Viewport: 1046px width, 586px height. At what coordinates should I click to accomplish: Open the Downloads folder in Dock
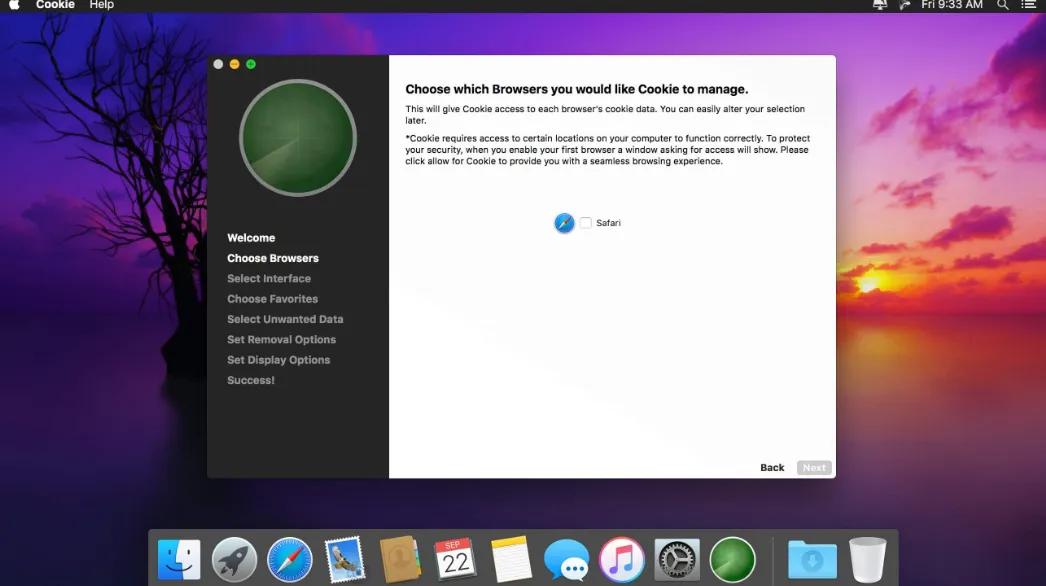pyautogui.click(x=812, y=559)
